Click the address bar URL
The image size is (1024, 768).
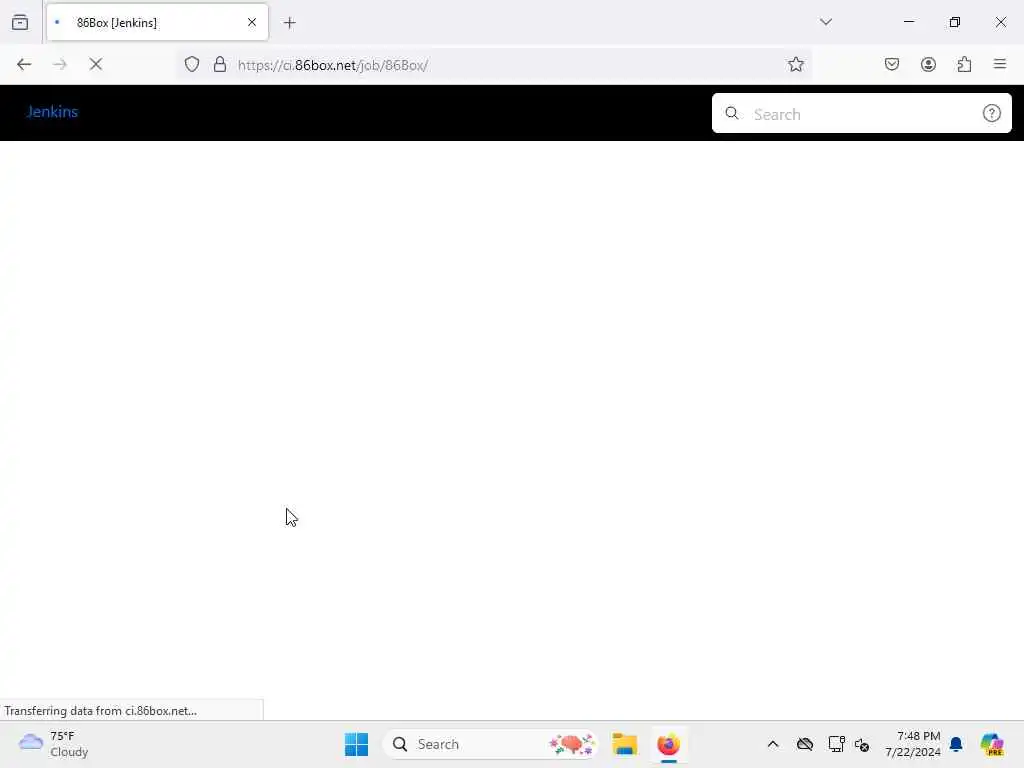(x=333, y=65)
